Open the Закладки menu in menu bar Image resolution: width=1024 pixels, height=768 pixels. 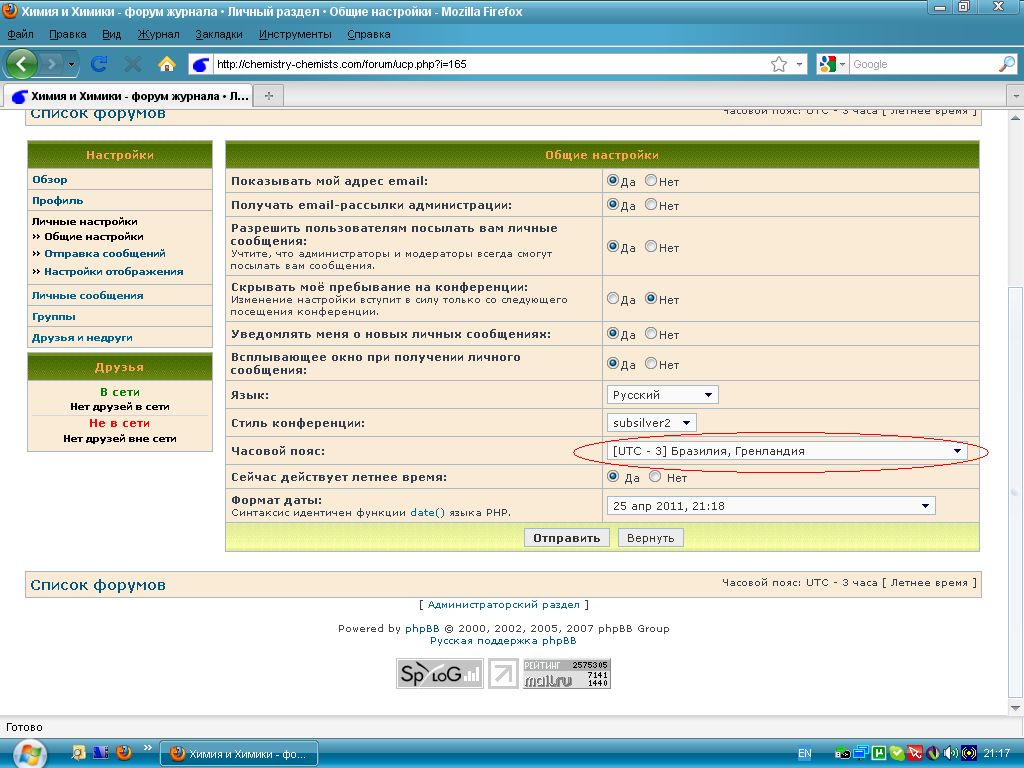218,34
